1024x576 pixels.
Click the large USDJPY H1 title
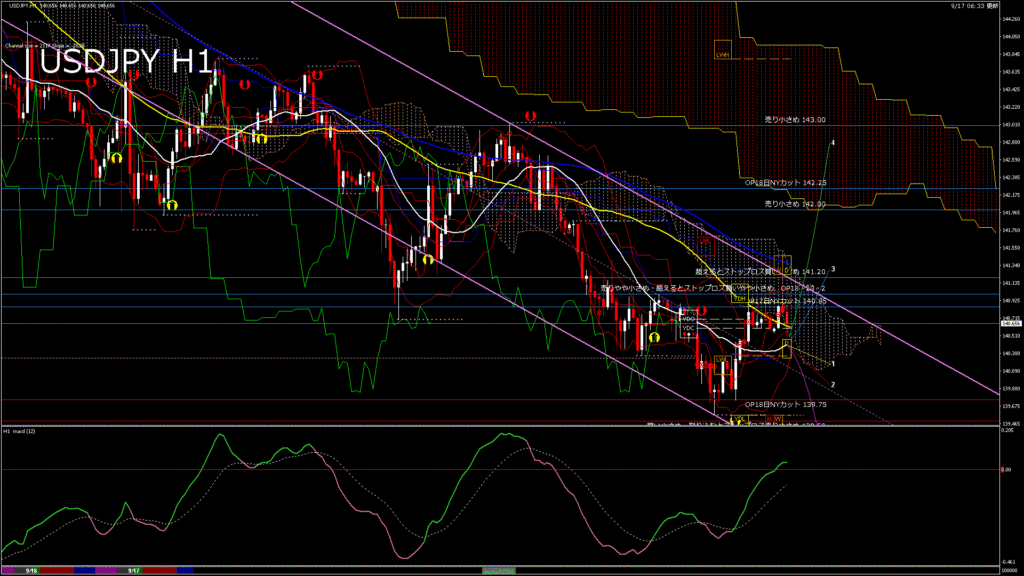pyautogui.click(x=117, y=62)
